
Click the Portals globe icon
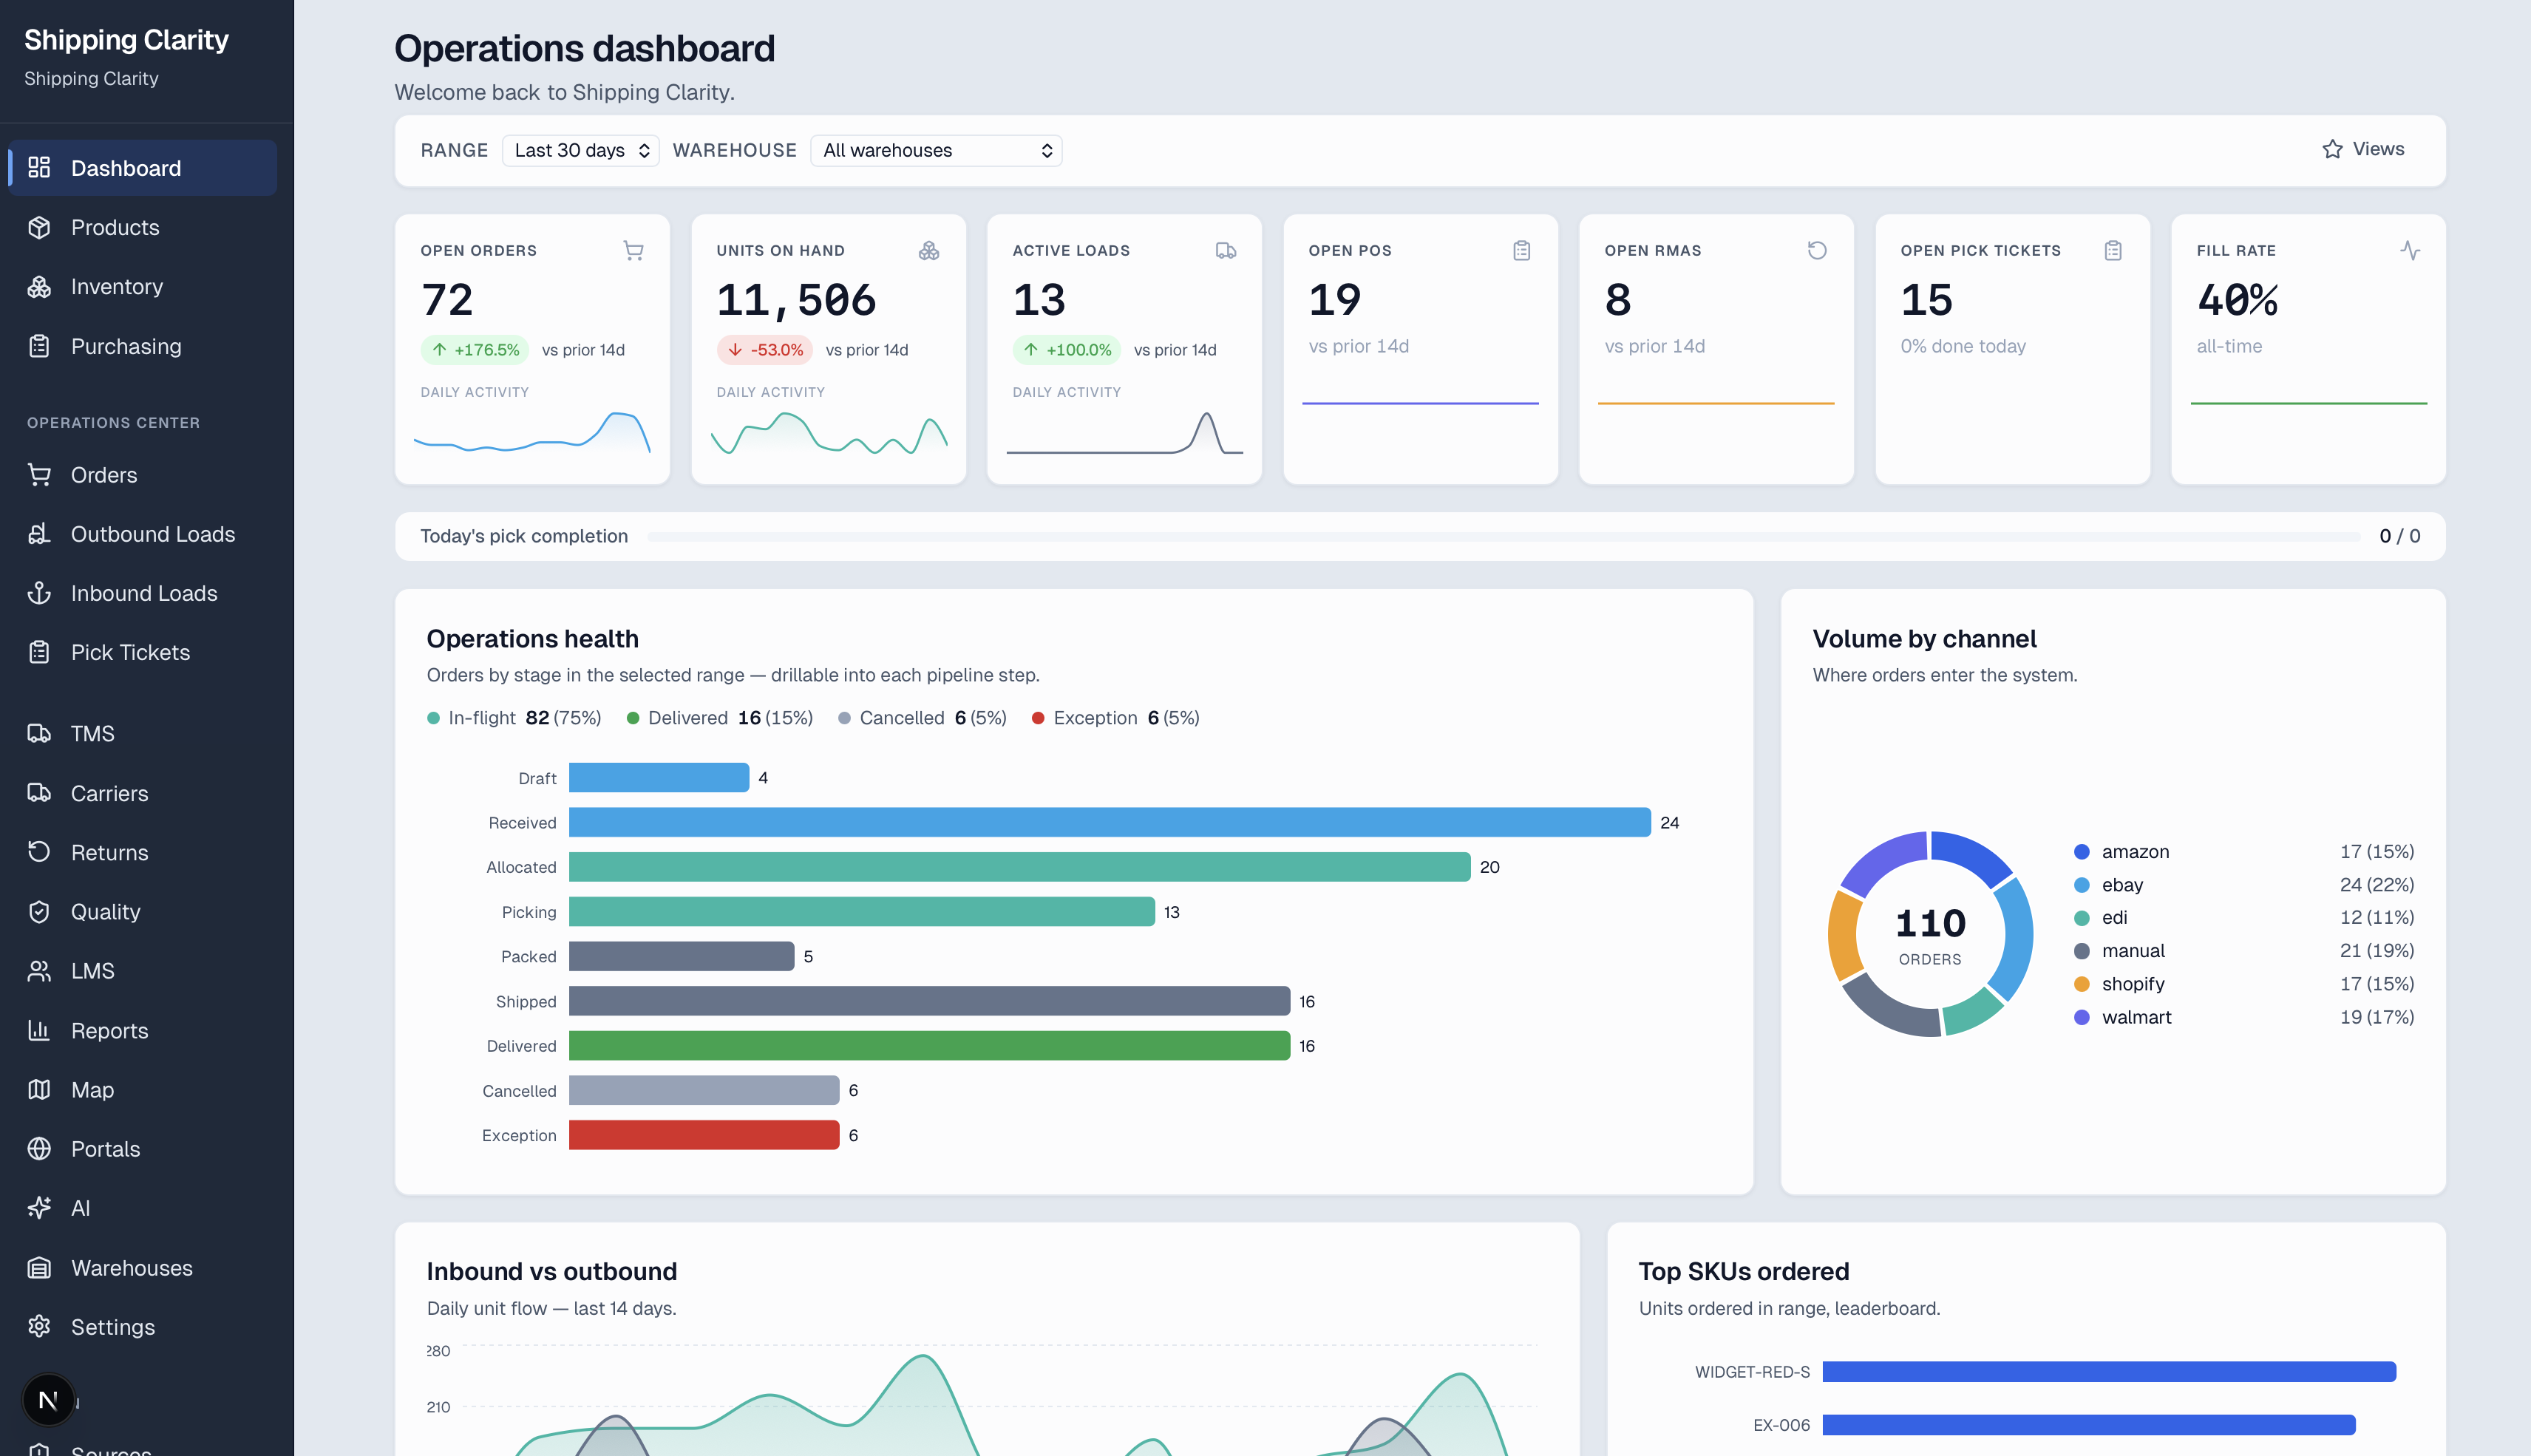pos(39,1149)
